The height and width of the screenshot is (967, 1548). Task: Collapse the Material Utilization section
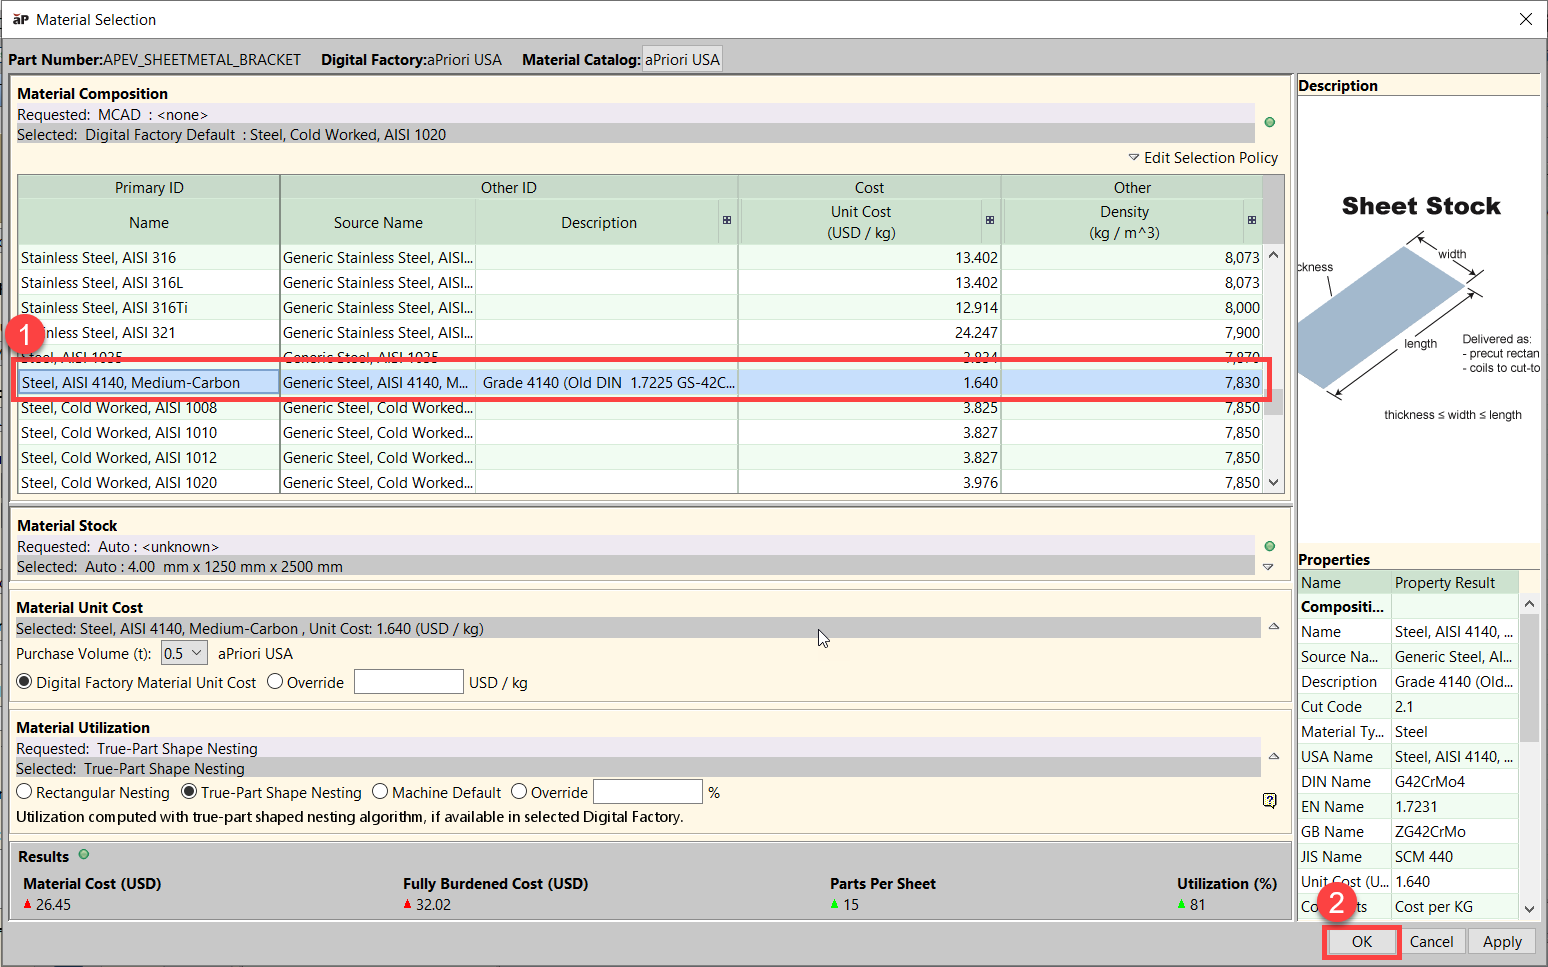tap(1274, 756)
